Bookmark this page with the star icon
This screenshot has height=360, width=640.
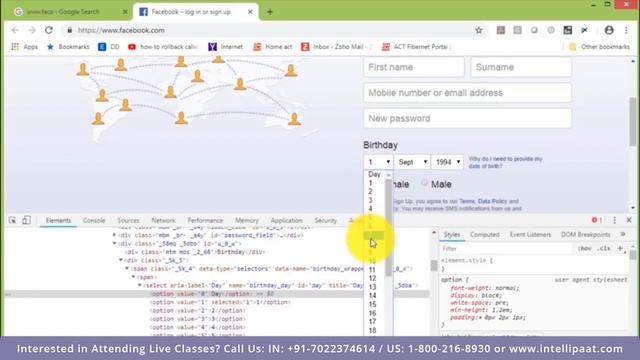479,30
